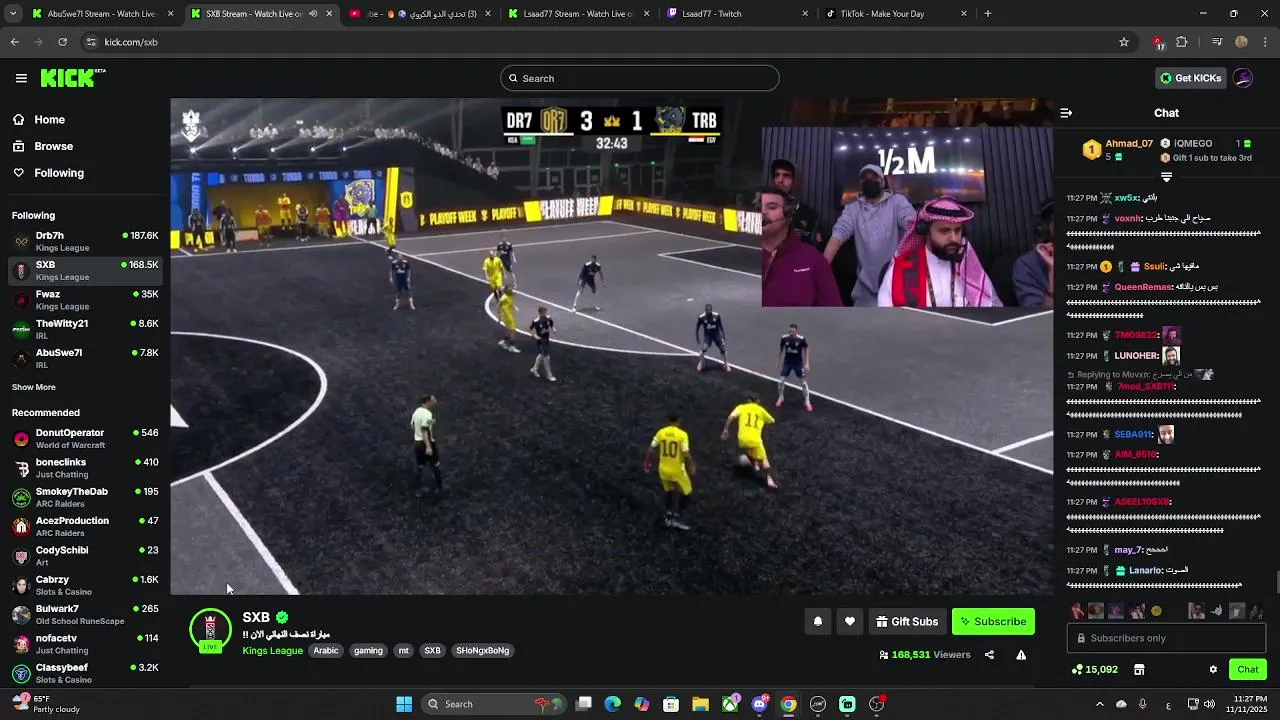Click the green Chat send button
The height and width of the screenshot is (720, 1280).
[x=1248, y=669]
